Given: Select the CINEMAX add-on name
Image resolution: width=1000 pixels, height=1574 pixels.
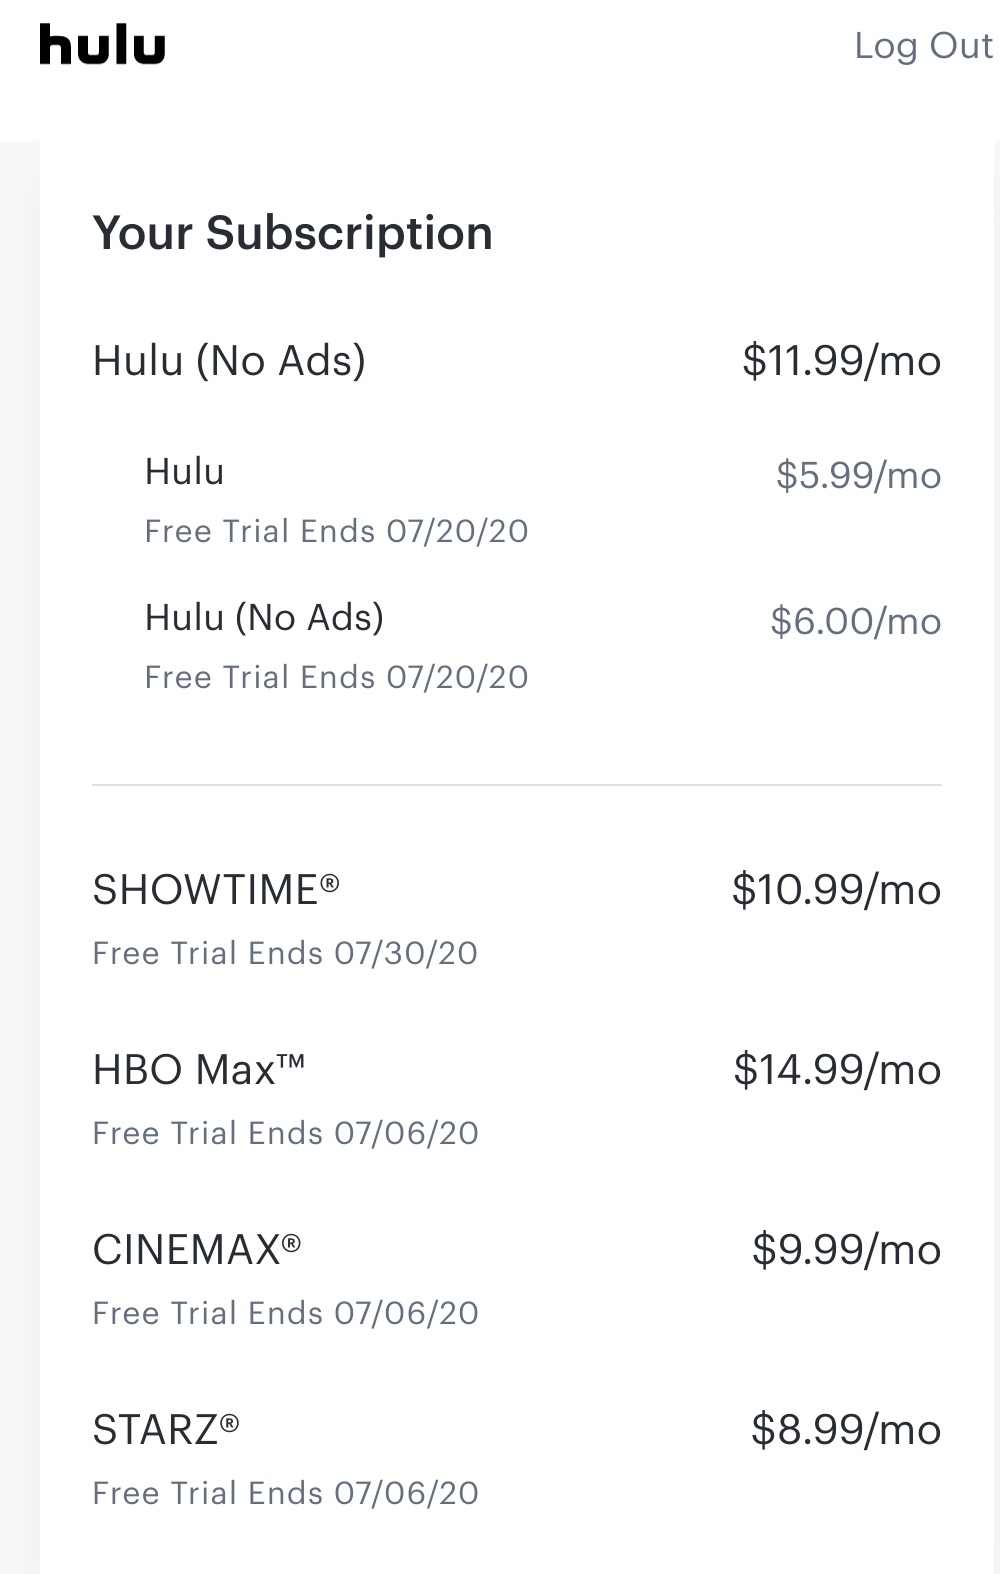Looking at the screenshot, I should click(x=197, y=1249).
